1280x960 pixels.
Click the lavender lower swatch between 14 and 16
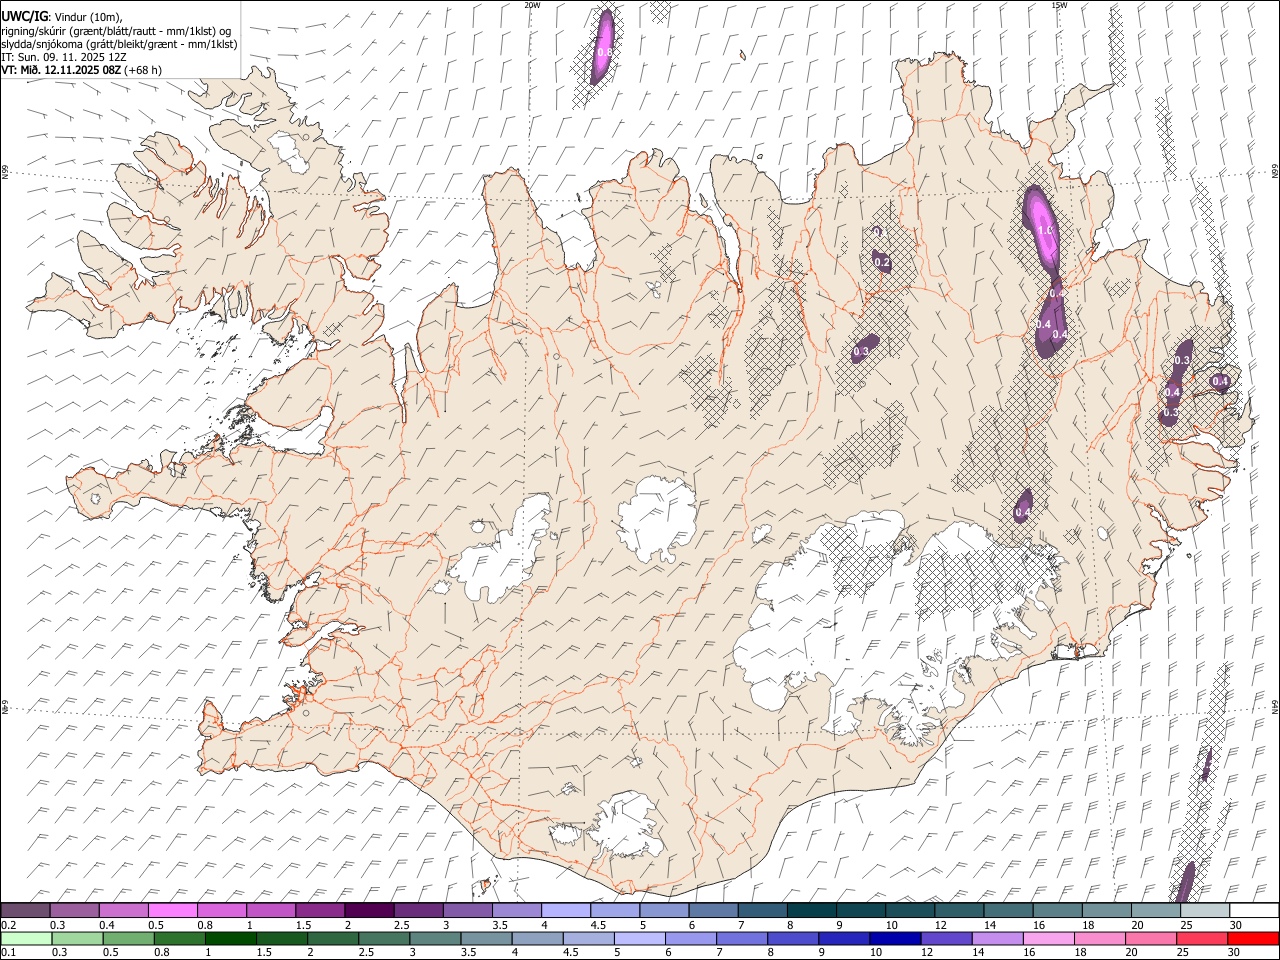pos(996,938)
